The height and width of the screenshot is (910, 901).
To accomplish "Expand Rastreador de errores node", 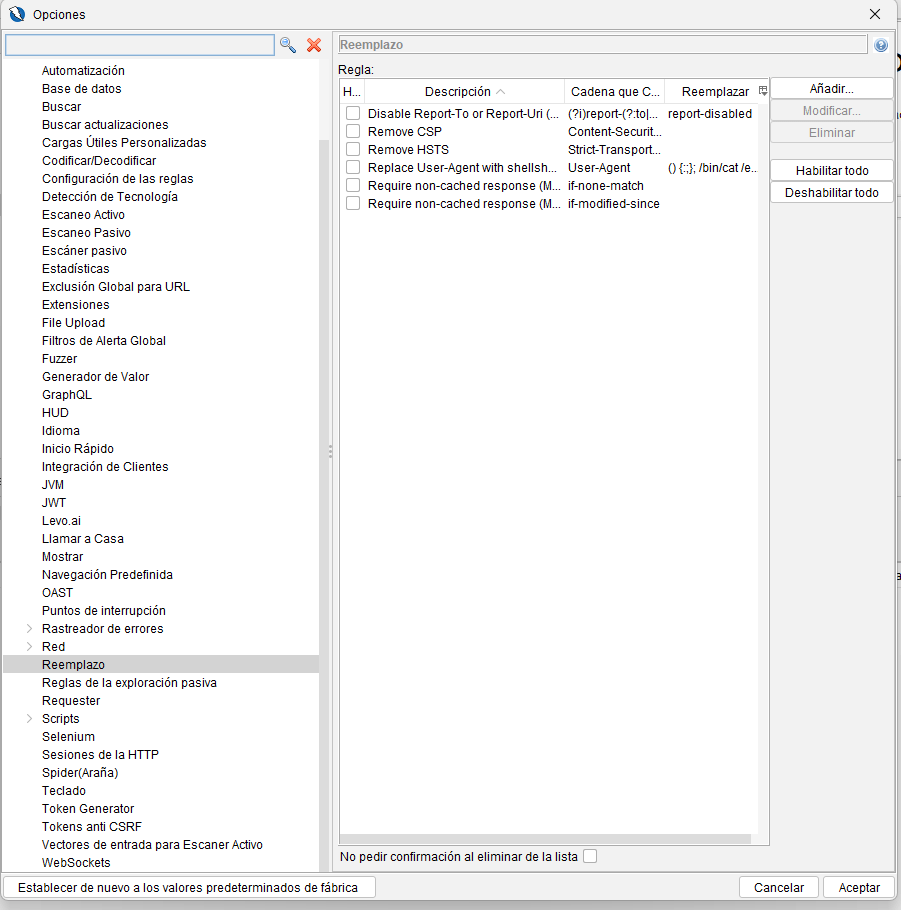I will pos(28,629).
